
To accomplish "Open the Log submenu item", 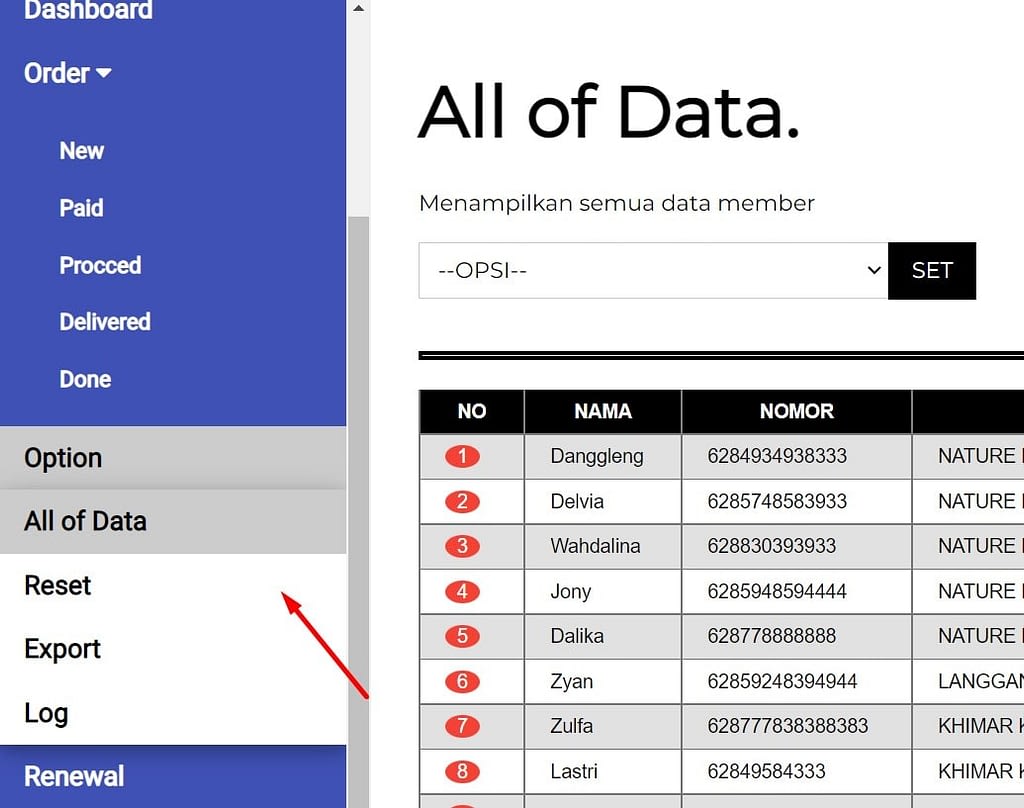I will (173, 713).
